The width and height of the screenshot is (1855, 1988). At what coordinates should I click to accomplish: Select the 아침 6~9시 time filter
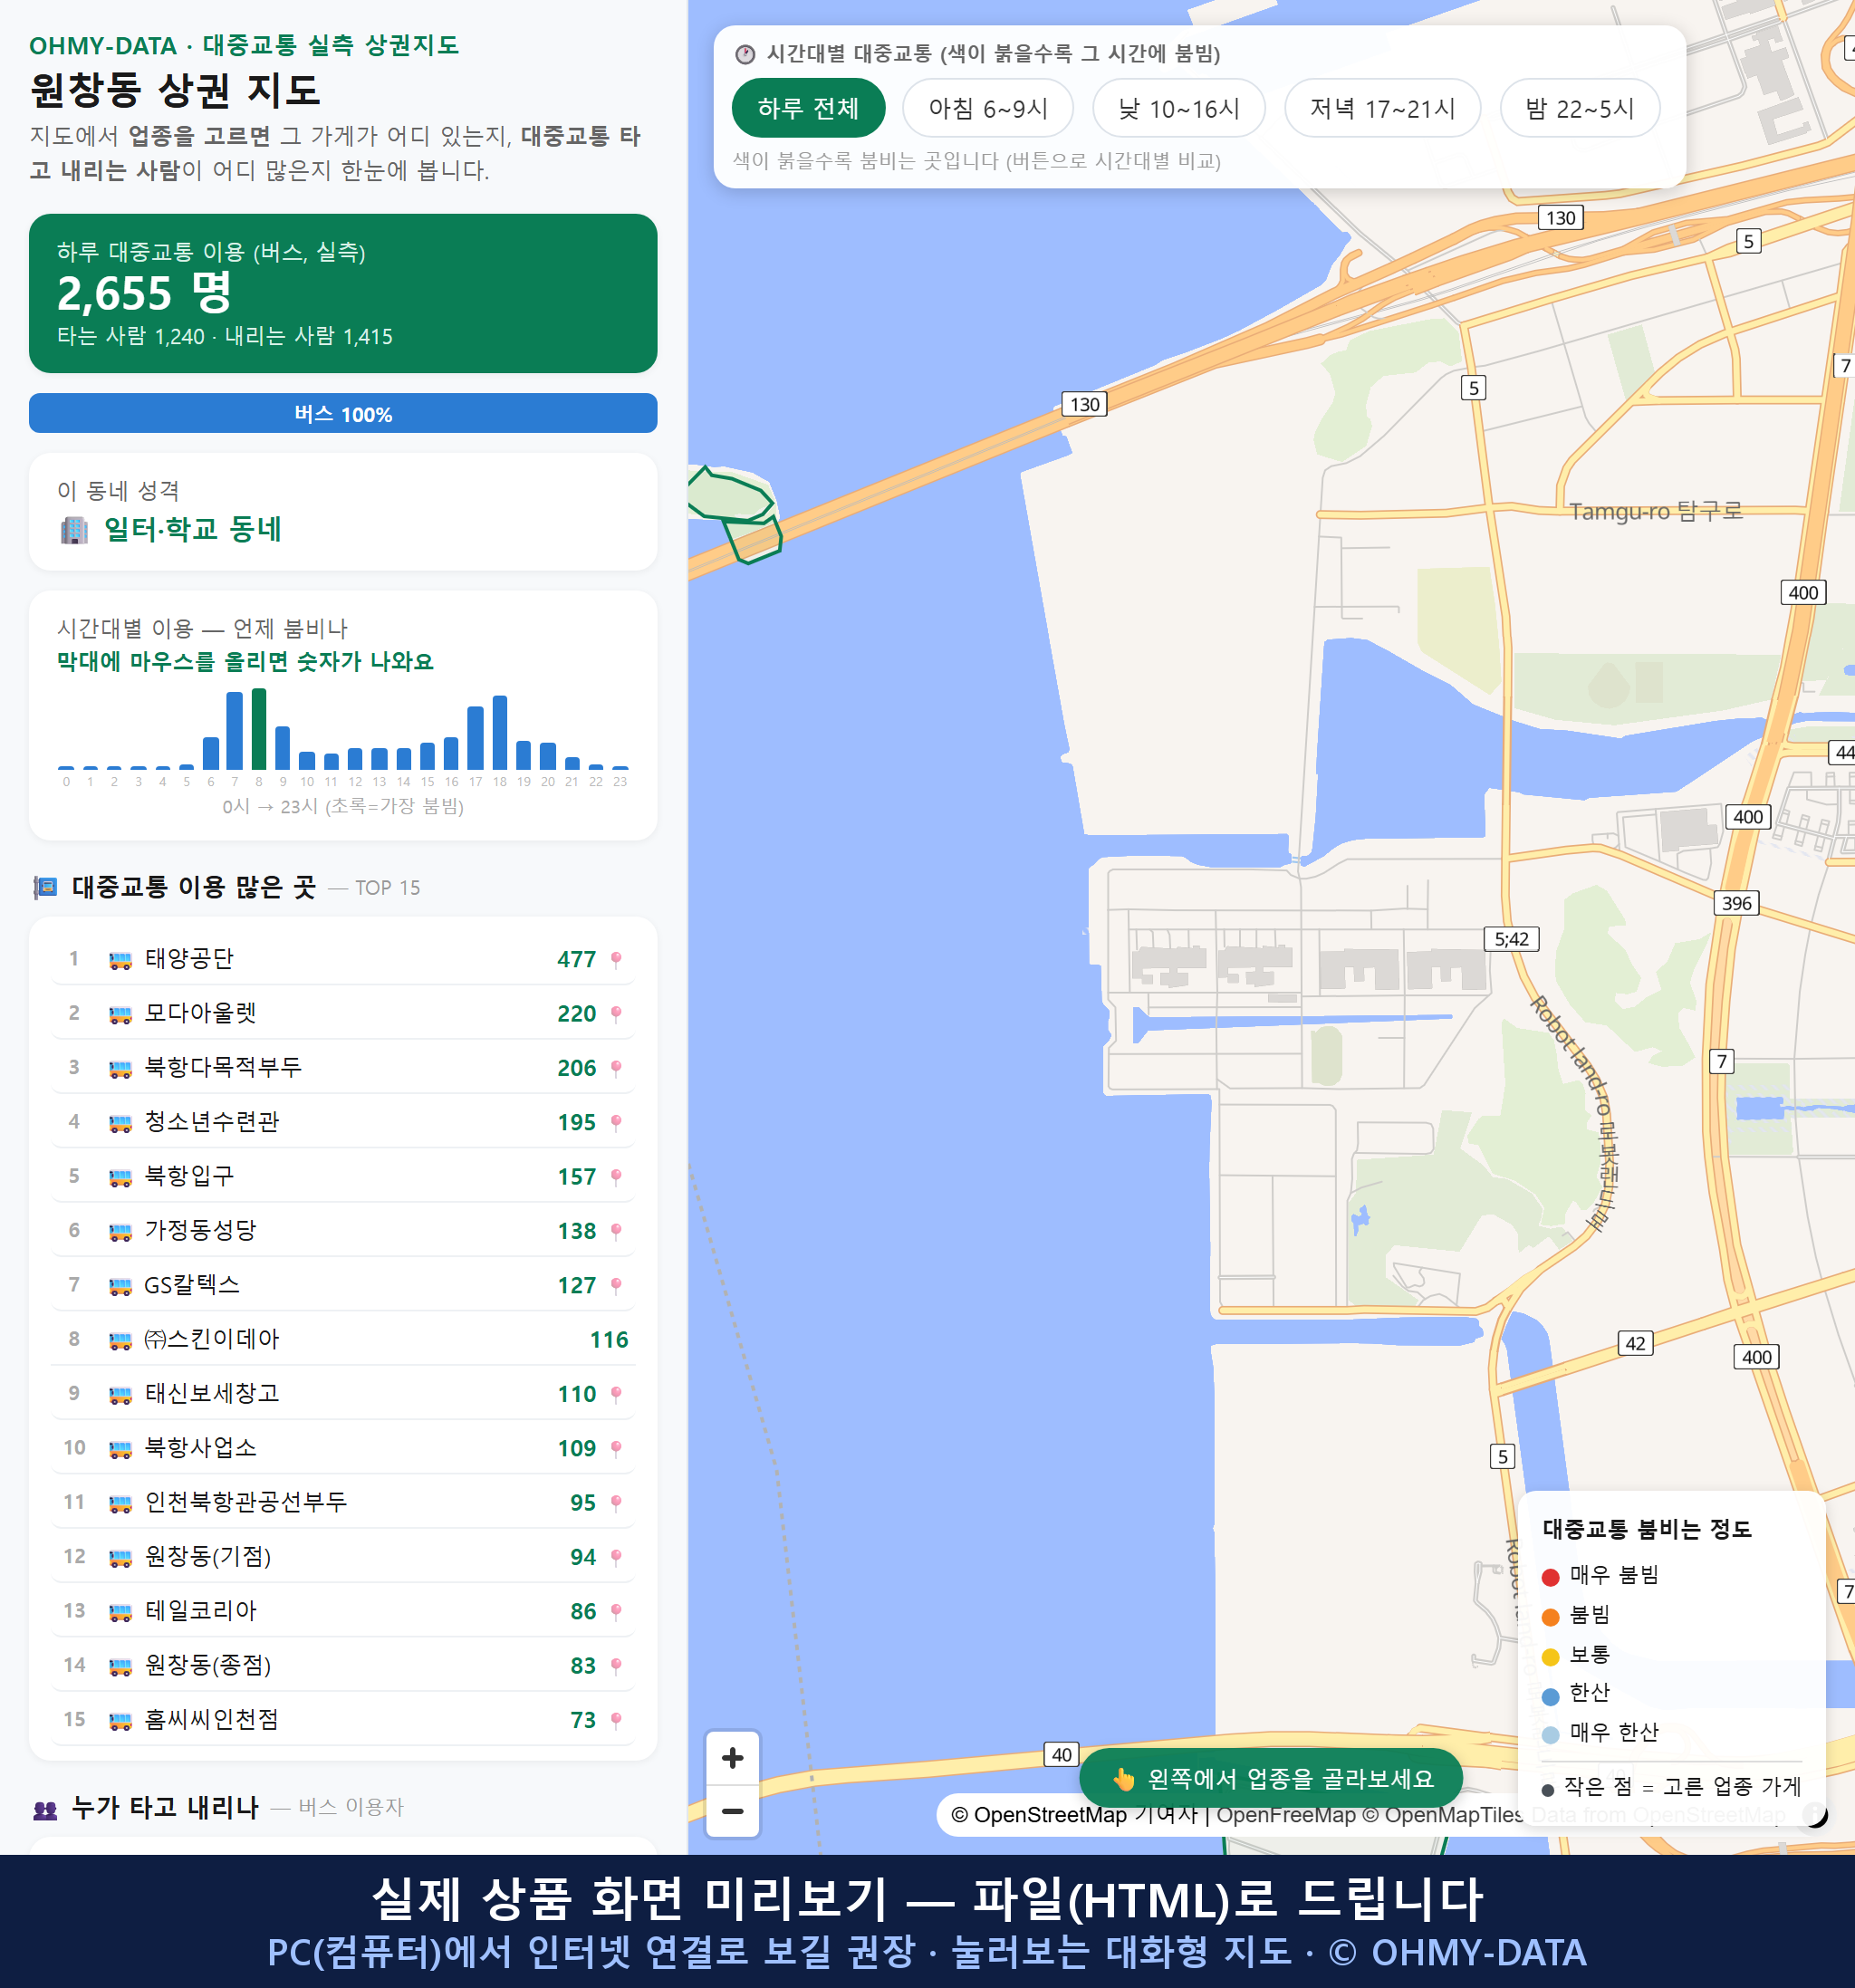988,108
